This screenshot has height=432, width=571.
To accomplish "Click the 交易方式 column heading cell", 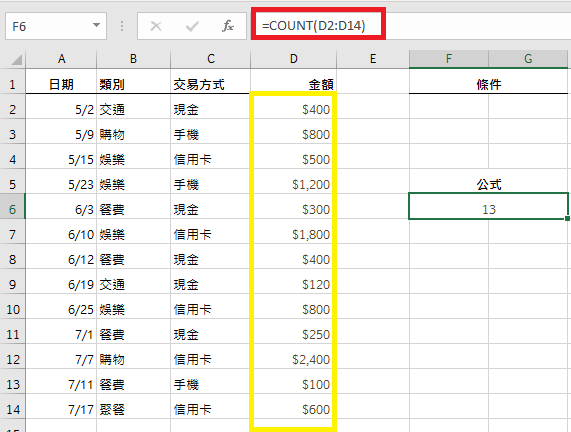I will (x=210, y=85).
